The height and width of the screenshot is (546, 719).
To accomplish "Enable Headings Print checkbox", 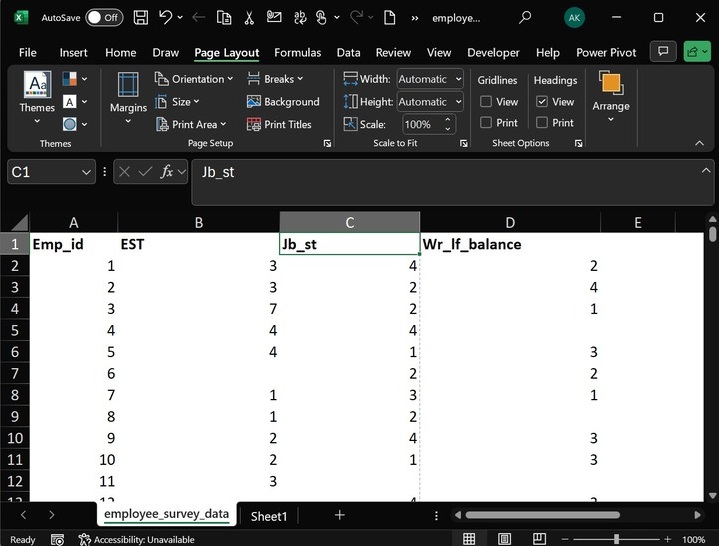I will click(x=542, y=122).
